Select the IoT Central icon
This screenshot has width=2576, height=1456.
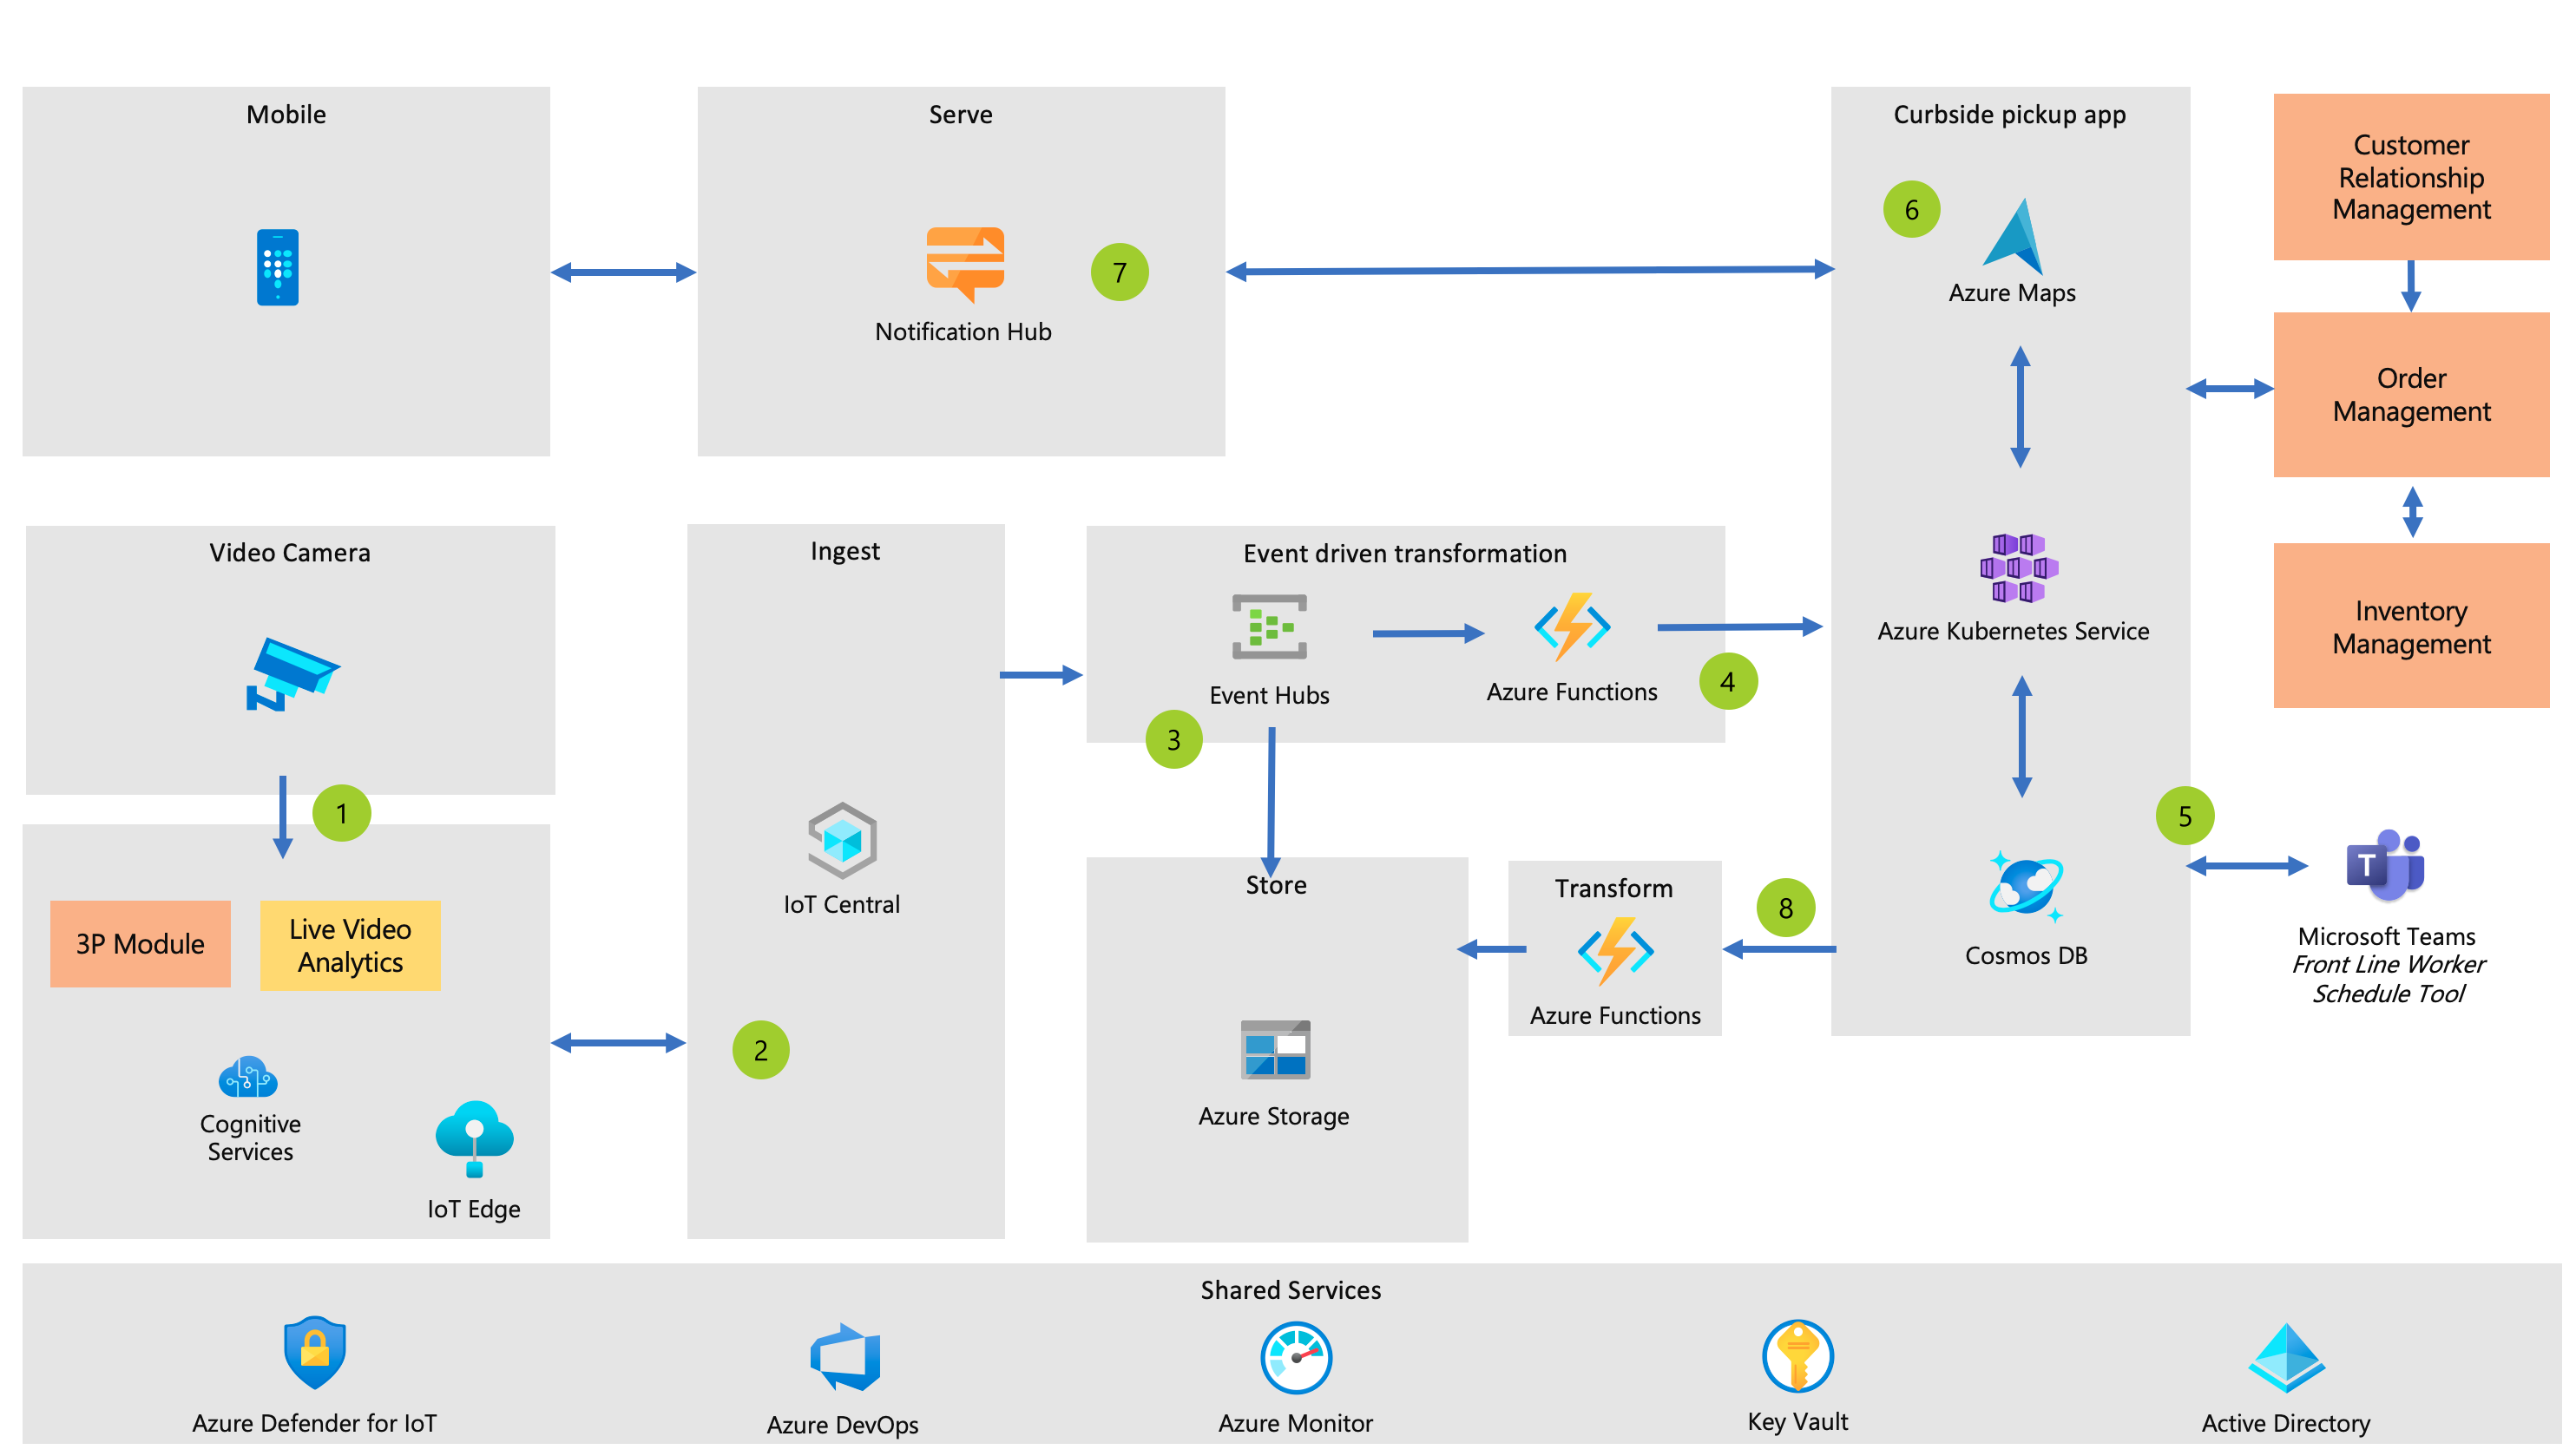(842, 840)
